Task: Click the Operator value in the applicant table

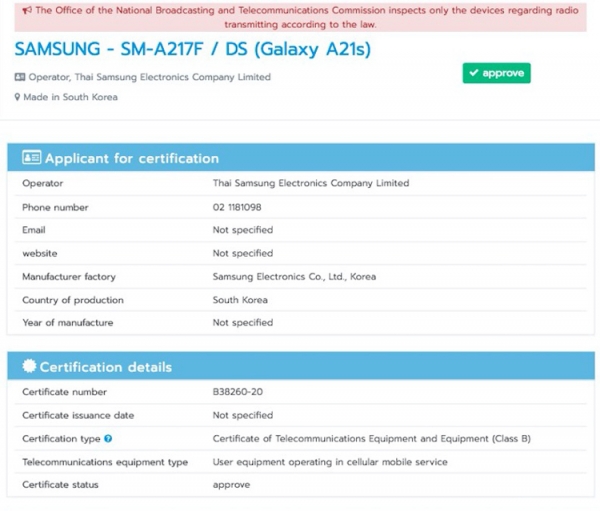Action: [310, 184]
